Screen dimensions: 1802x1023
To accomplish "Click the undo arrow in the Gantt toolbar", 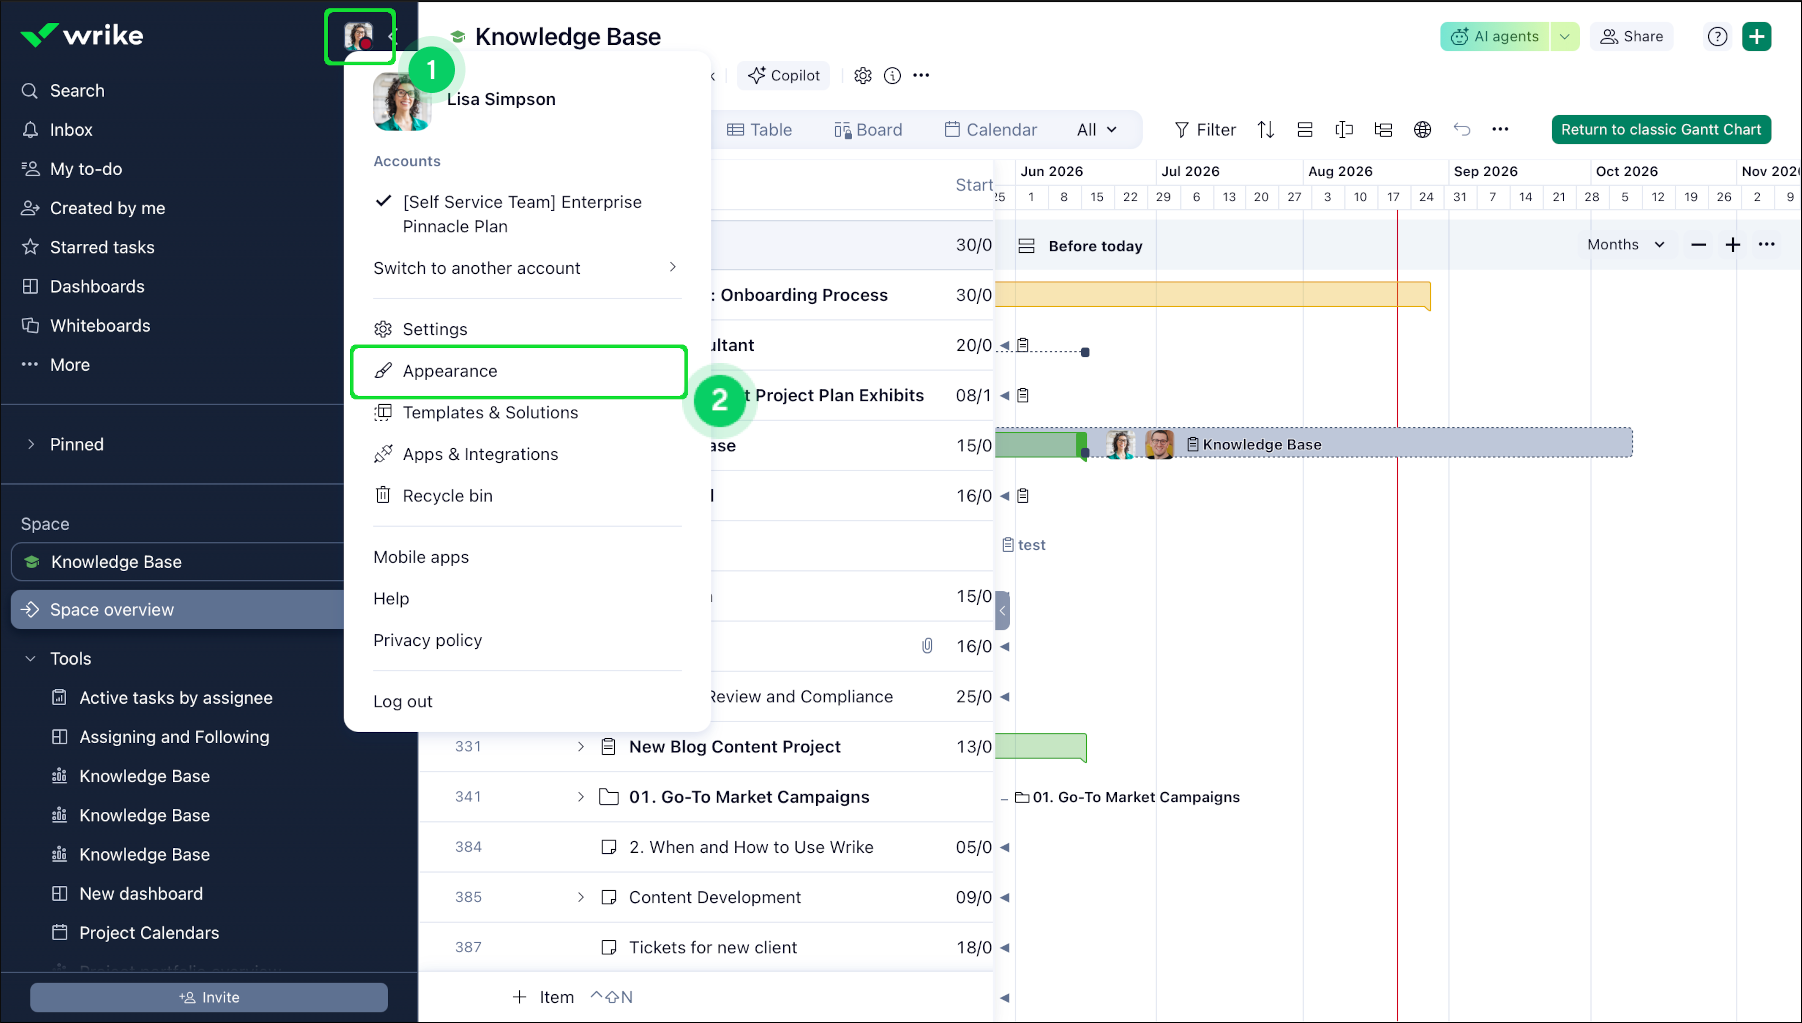I will (1462, 130).
